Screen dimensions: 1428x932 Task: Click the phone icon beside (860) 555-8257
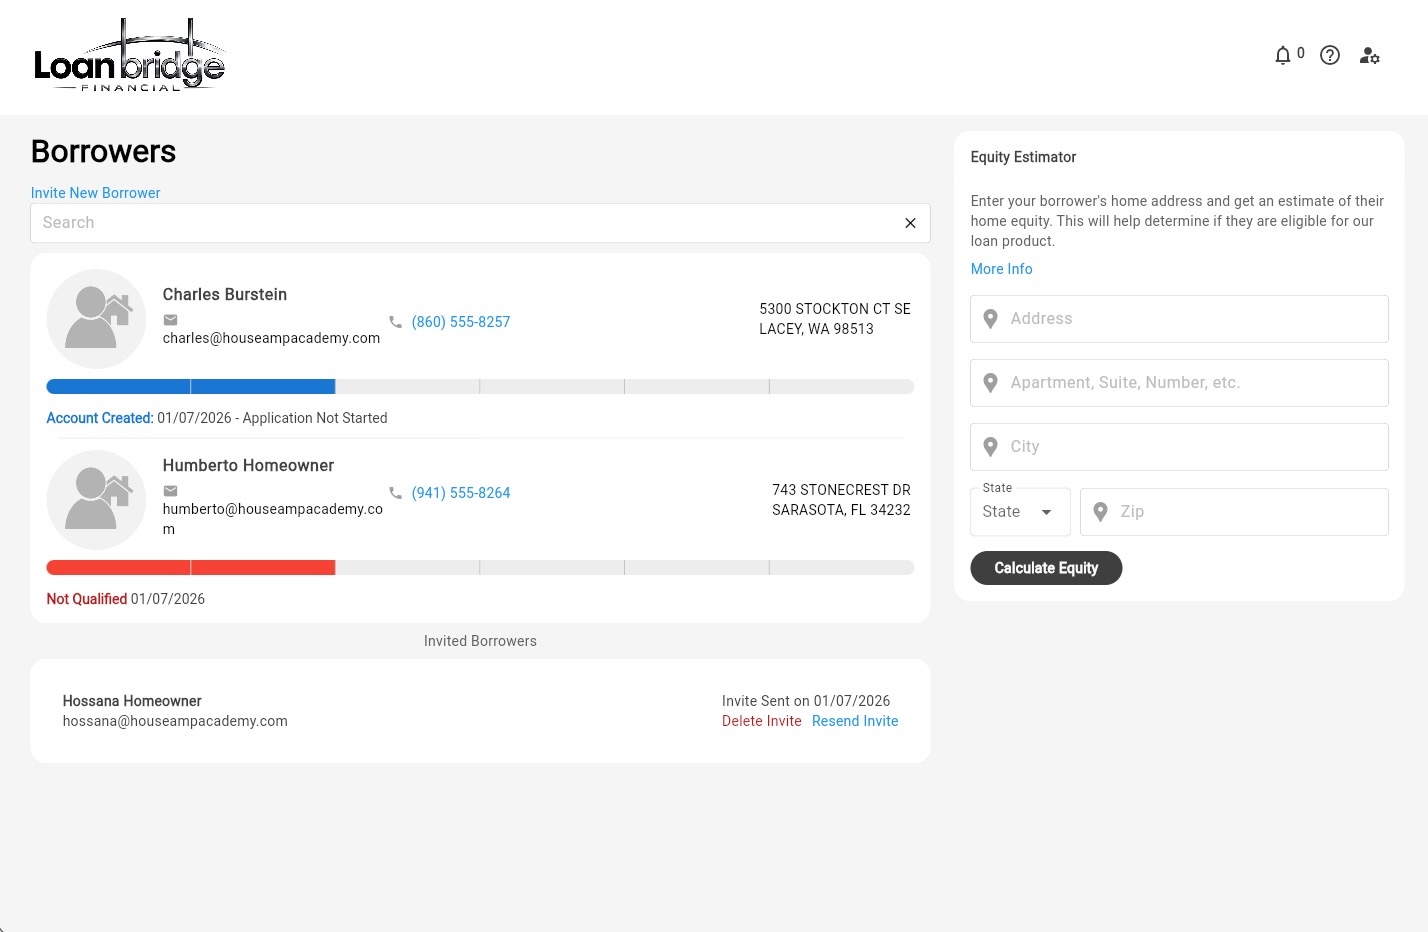click(396, 322)
